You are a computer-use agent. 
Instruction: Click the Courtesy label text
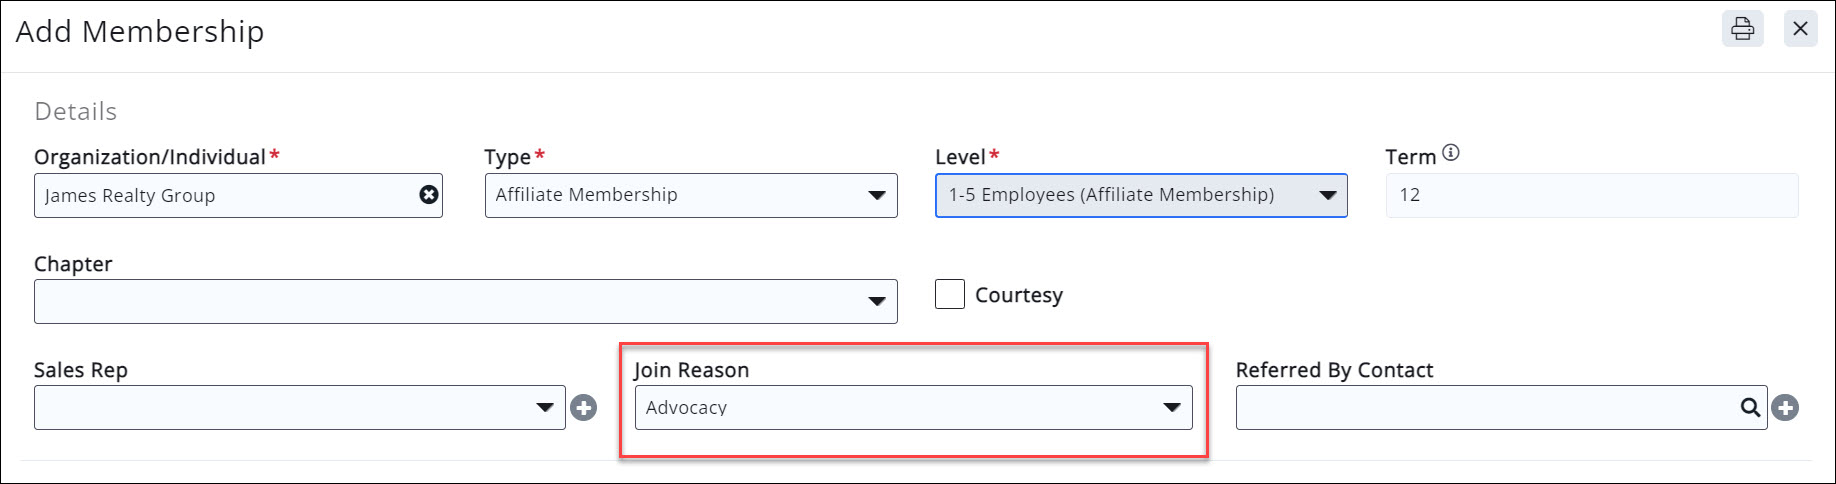1019,295
